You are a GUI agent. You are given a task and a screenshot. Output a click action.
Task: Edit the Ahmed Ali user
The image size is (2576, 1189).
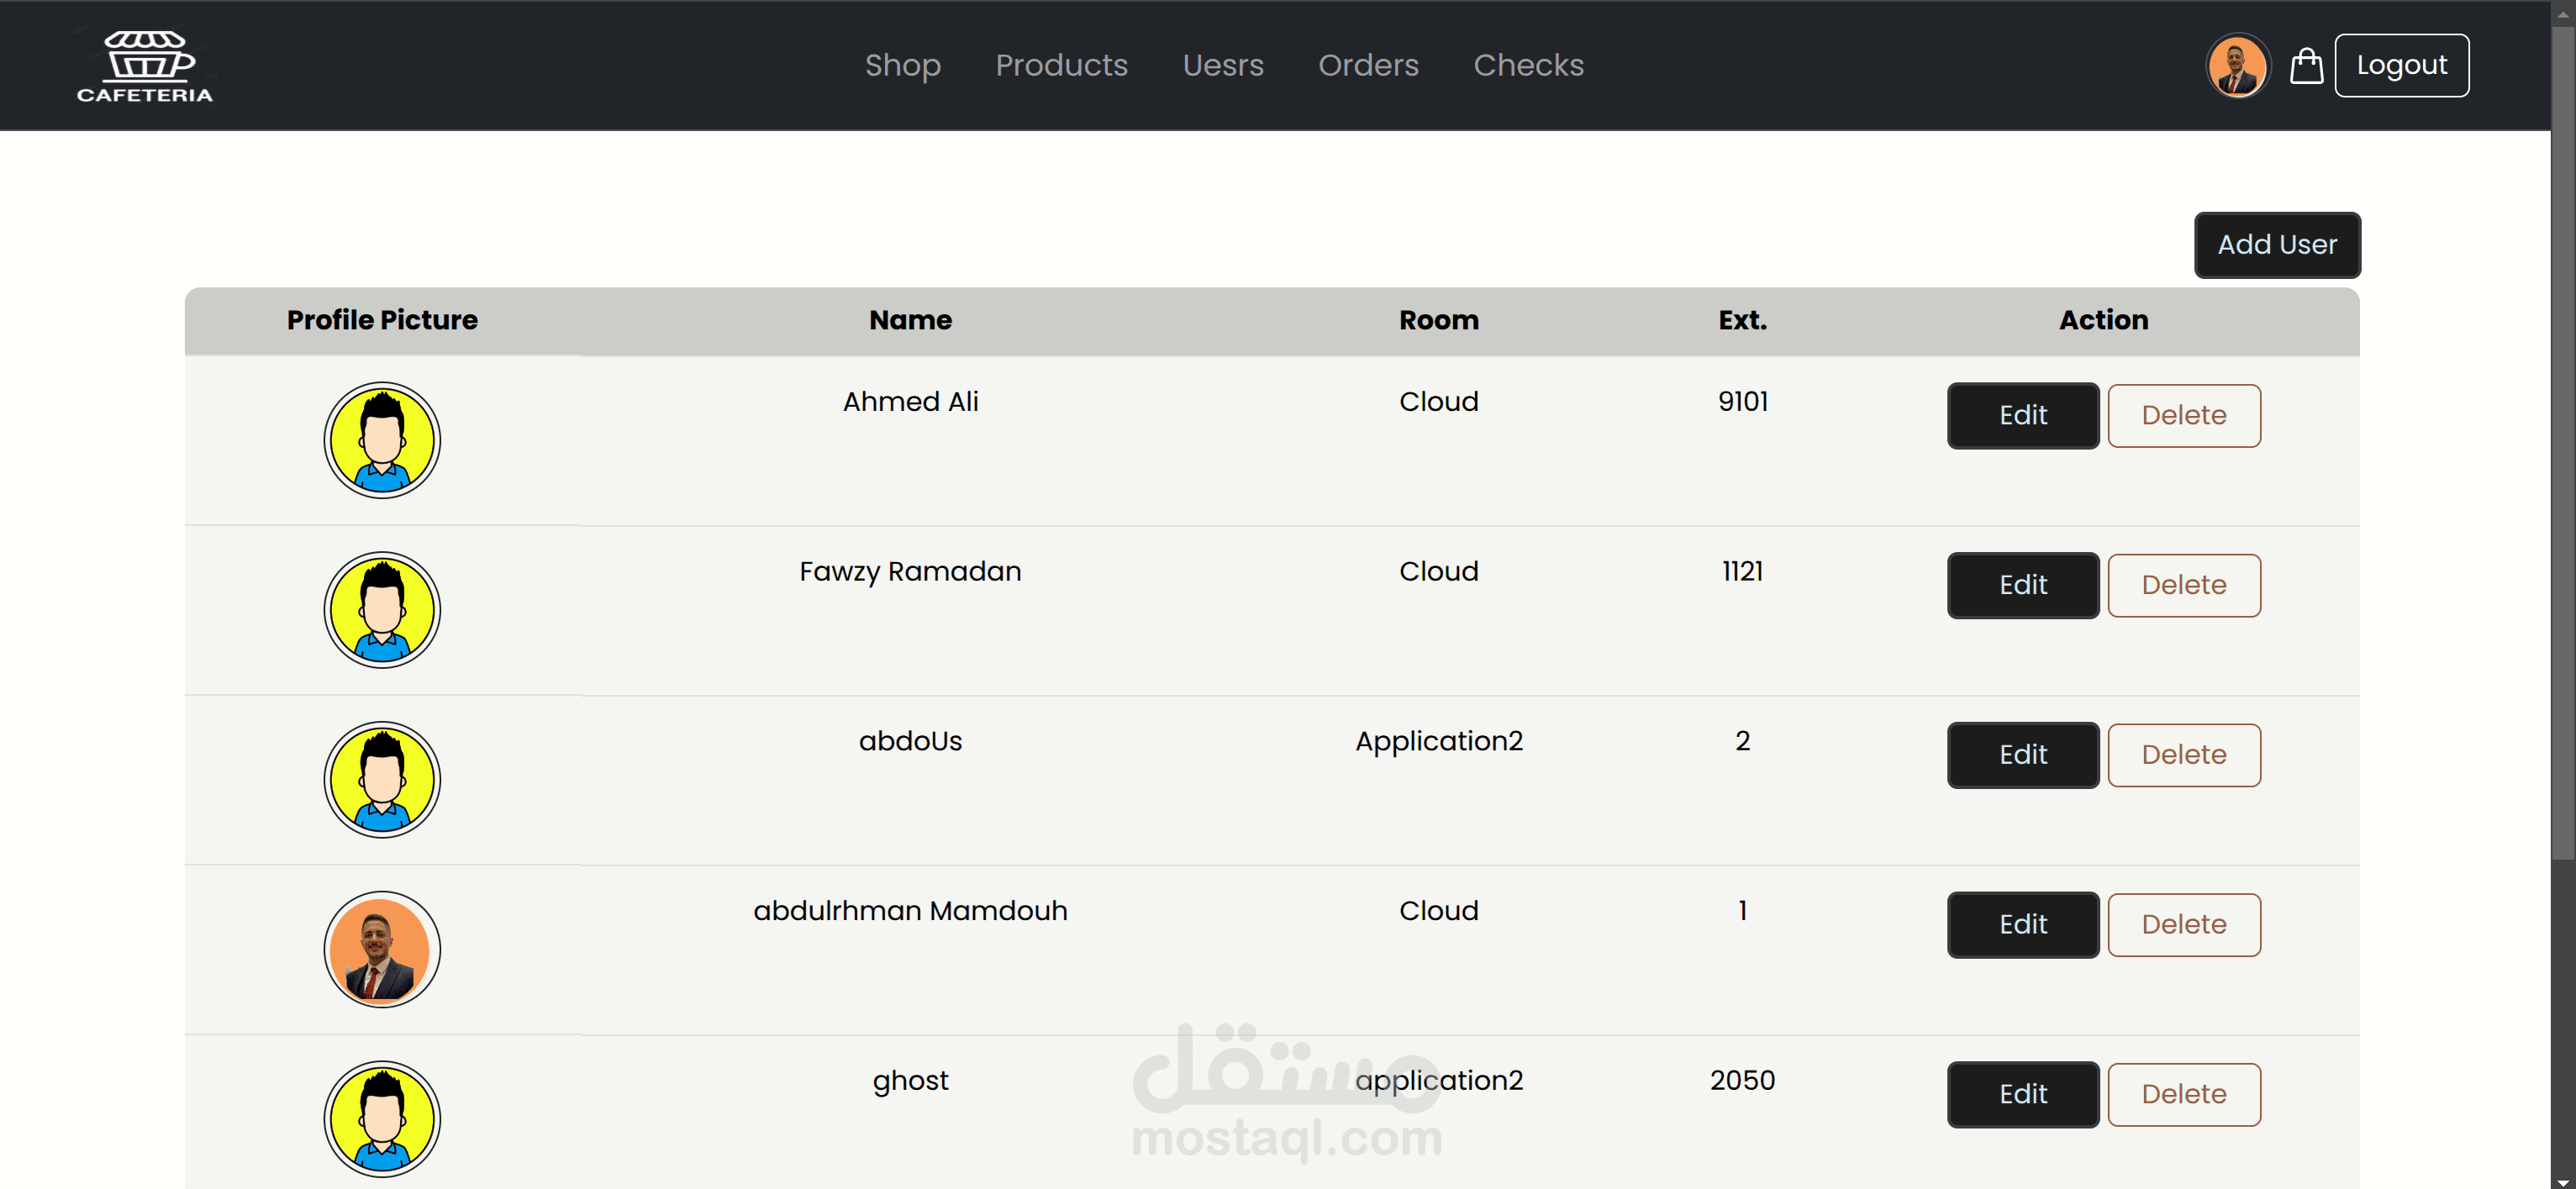click(x=2022, y=415)
